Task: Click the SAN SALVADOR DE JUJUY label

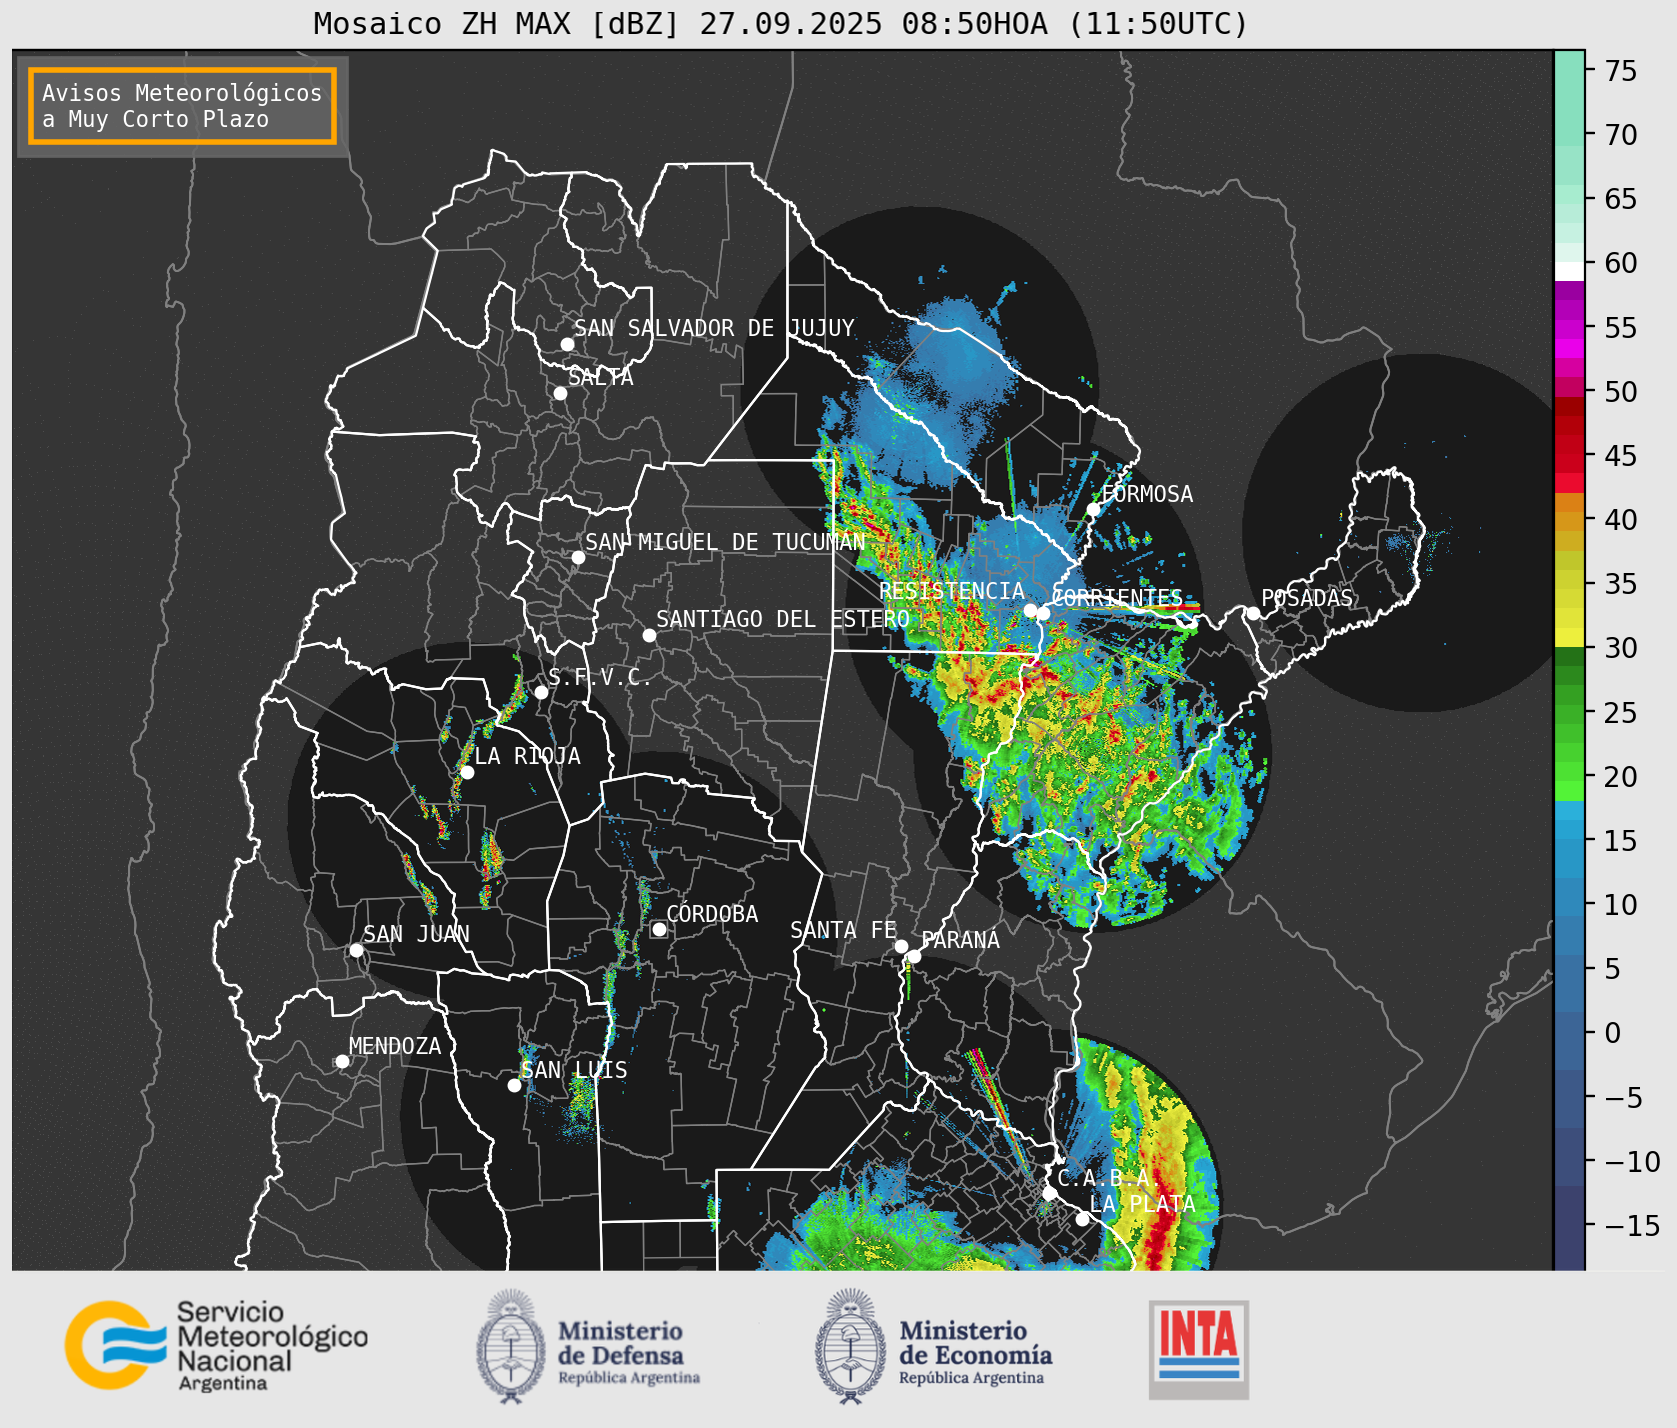Action: point(714,328)
